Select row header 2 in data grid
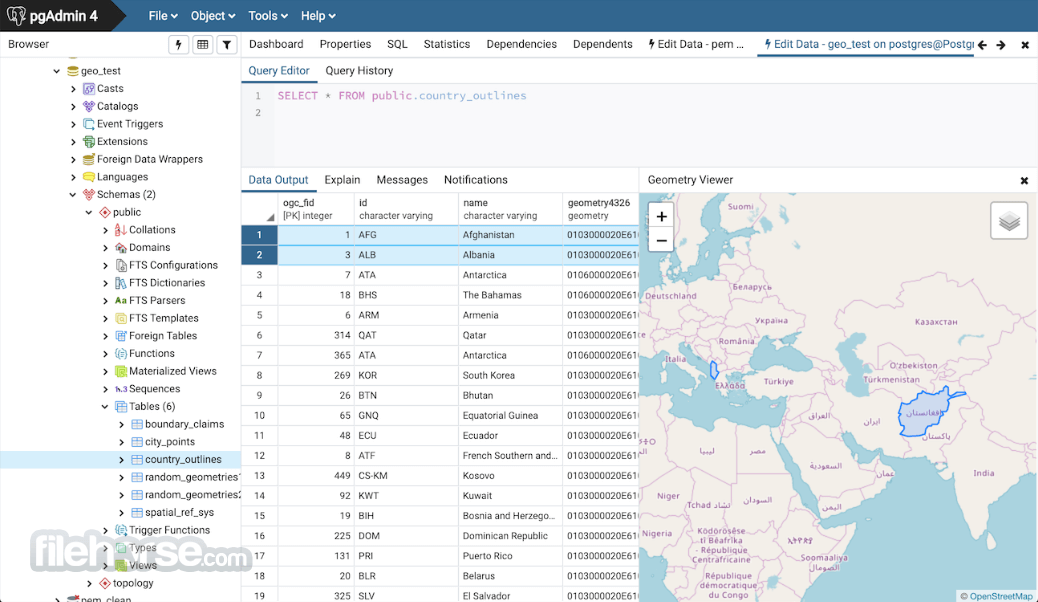 (x=260, y=255)
